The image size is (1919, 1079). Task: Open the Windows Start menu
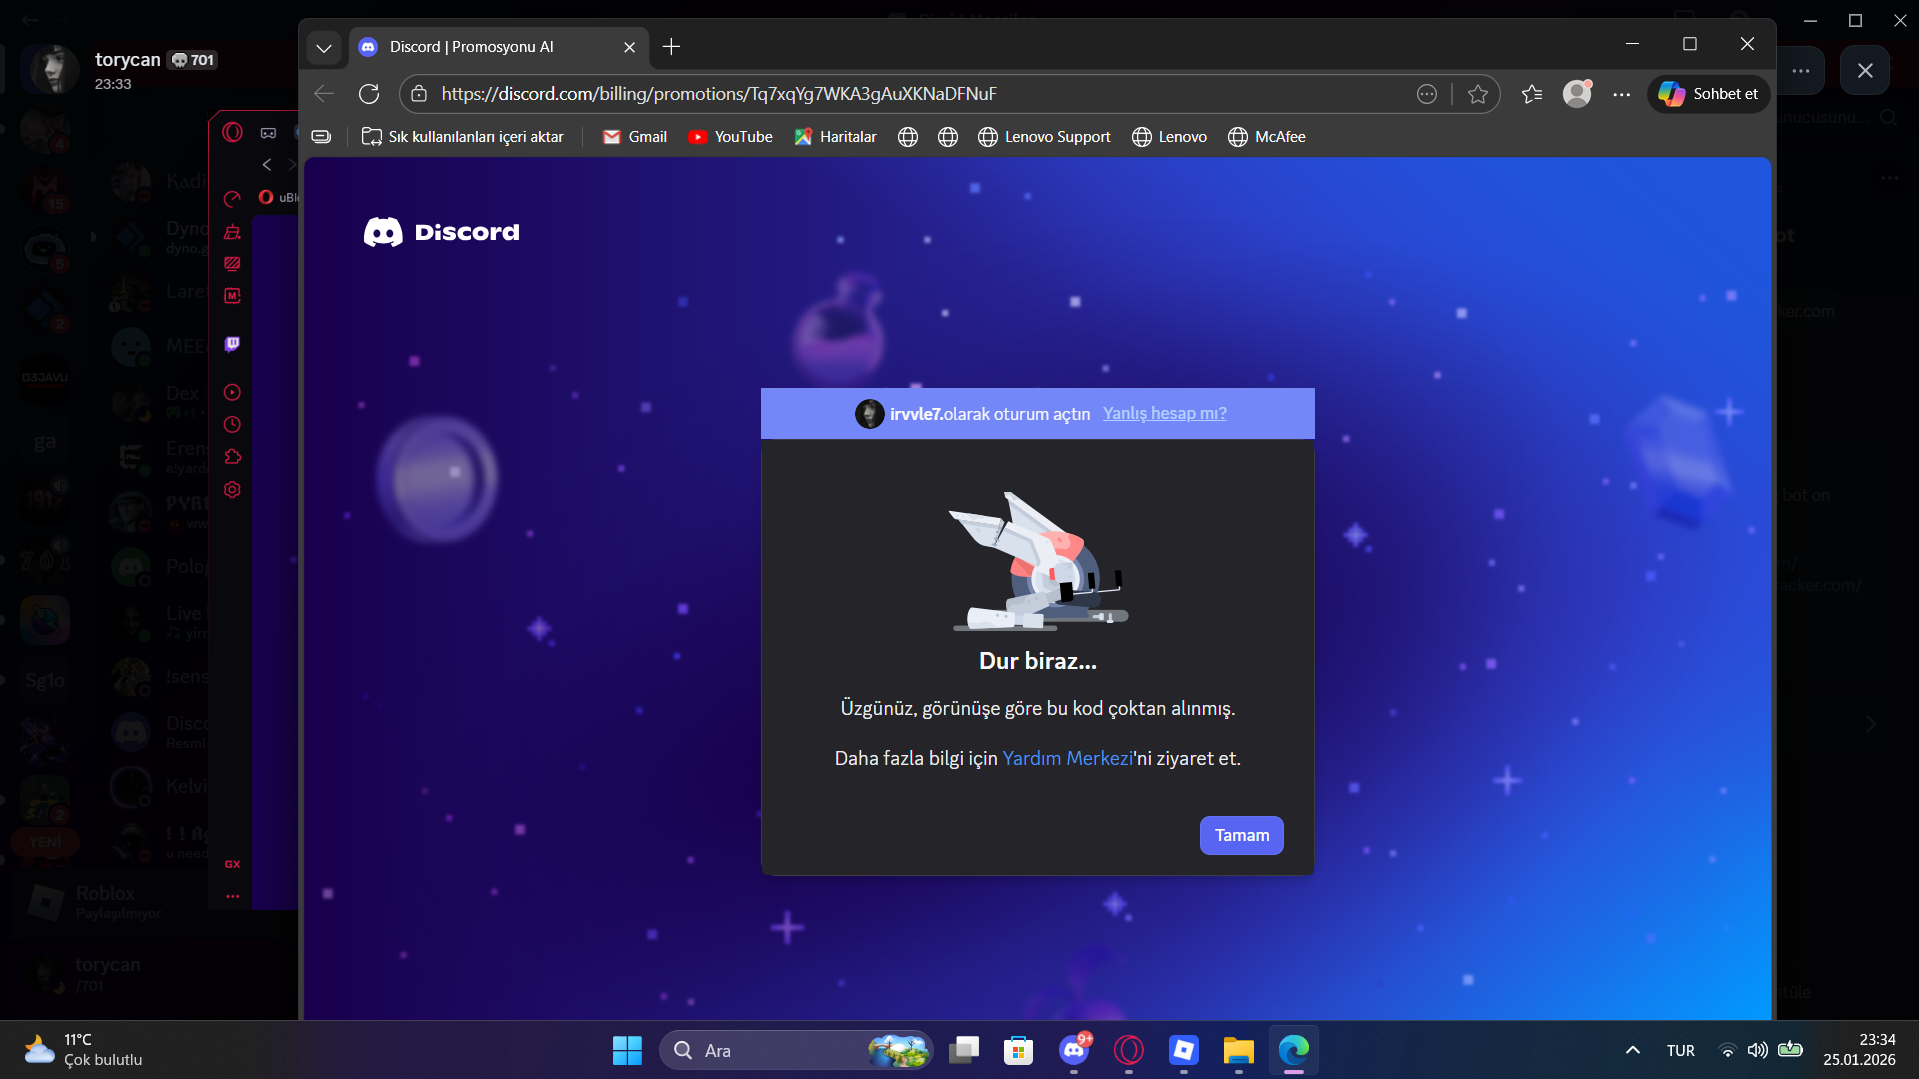point(627,1050)
